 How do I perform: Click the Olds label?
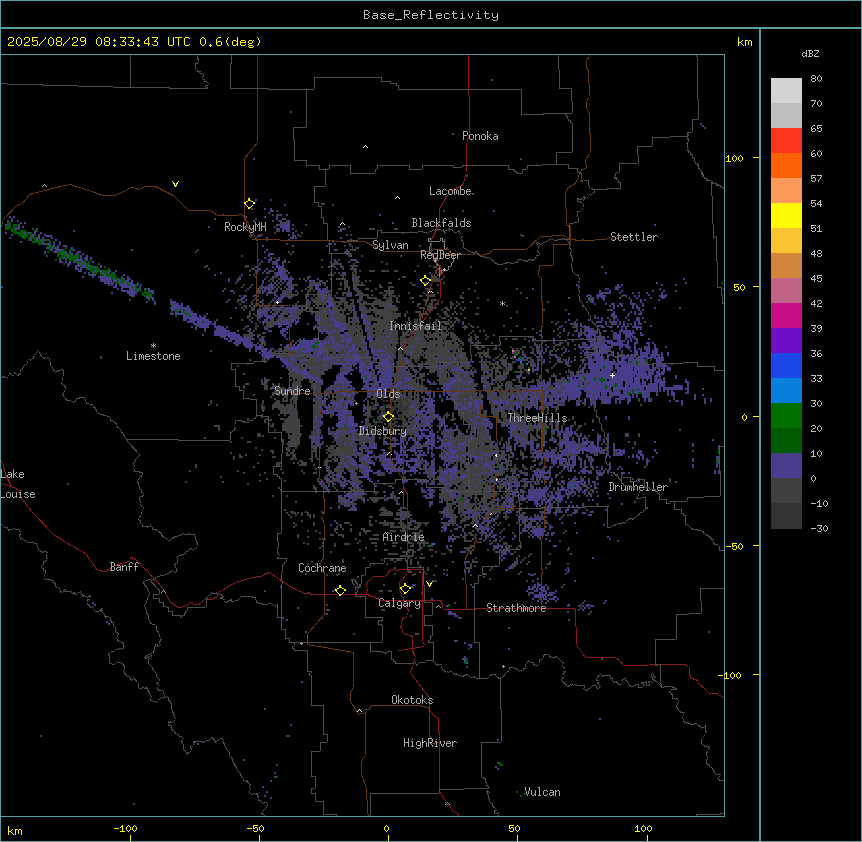coord(388,394)
